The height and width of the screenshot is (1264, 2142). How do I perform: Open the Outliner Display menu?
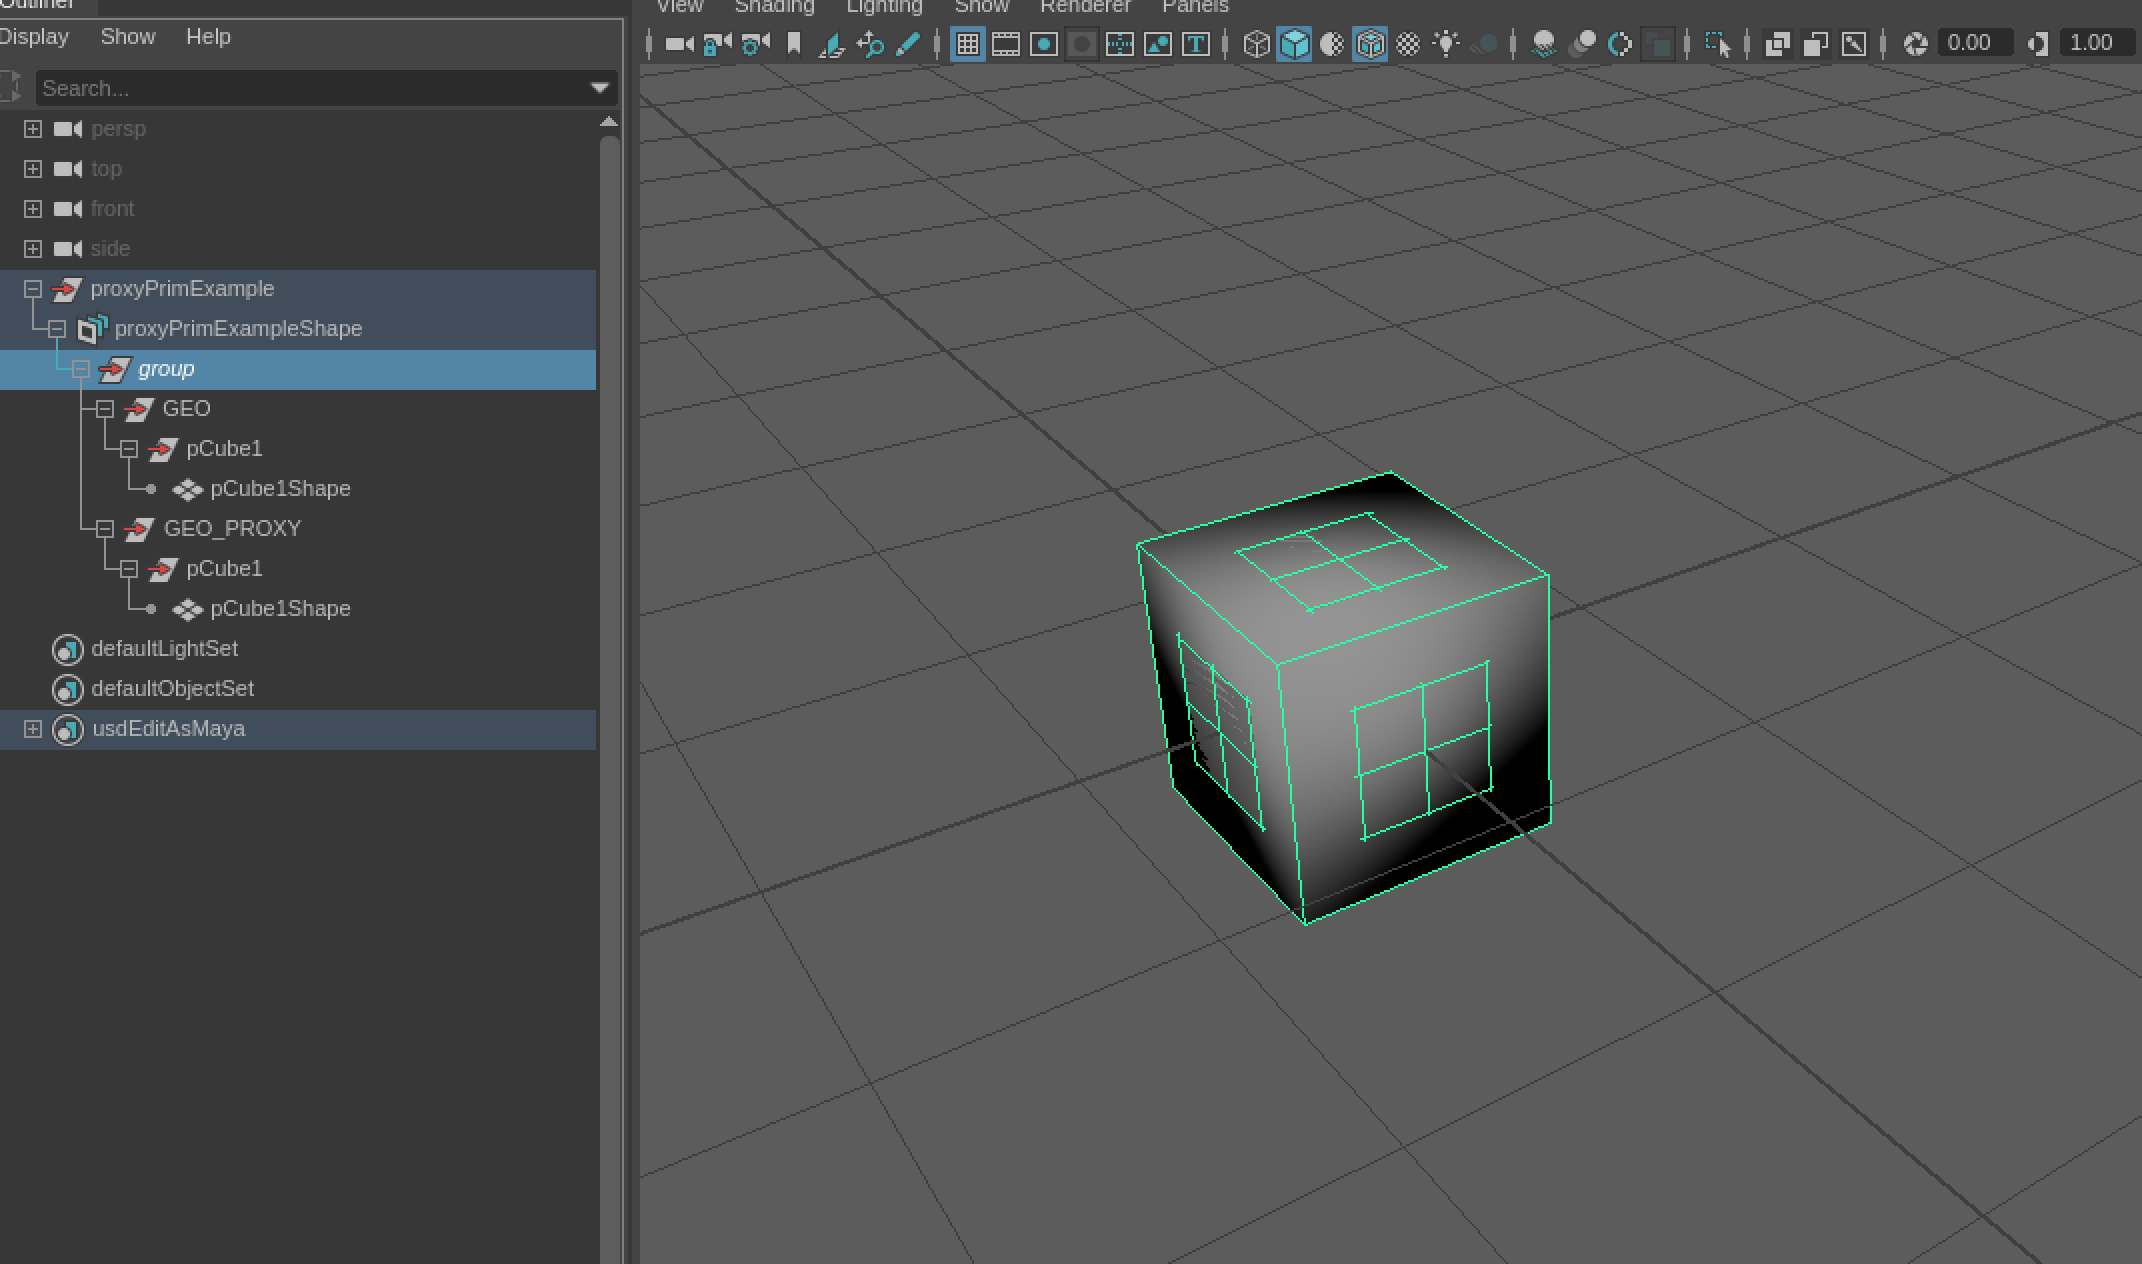tap(33, 37)
